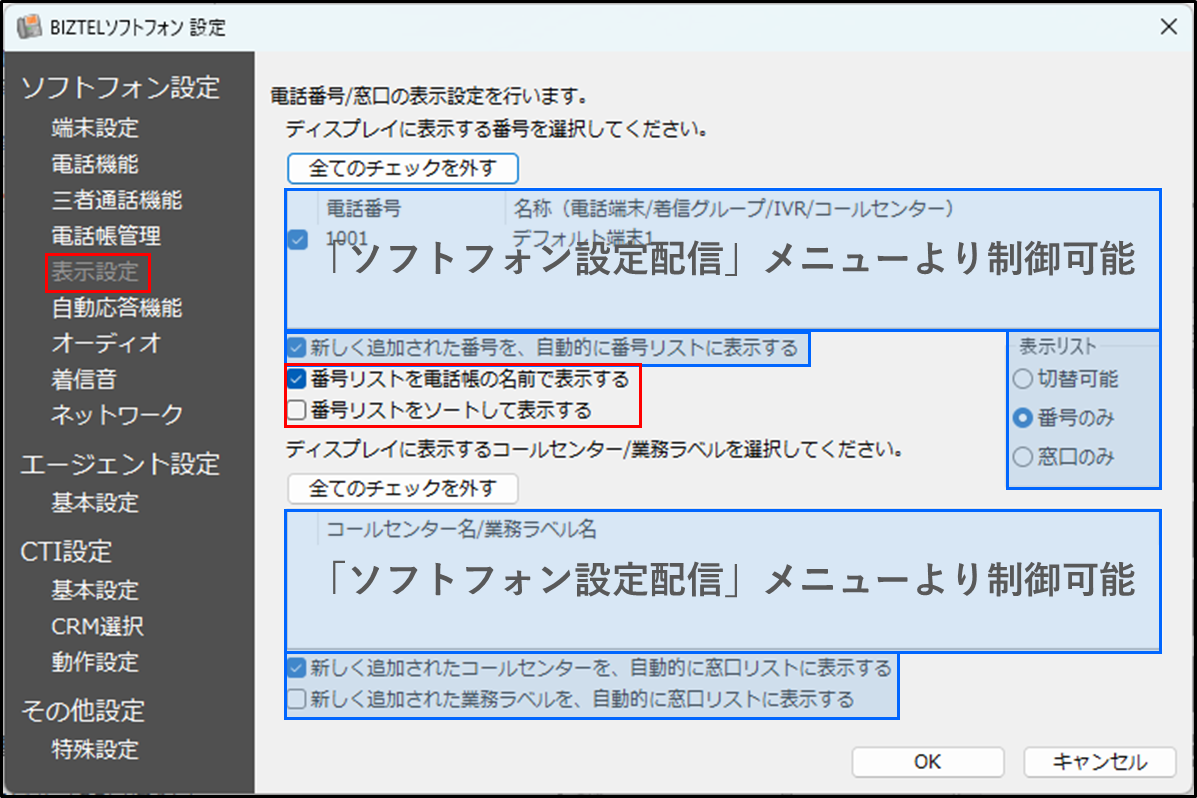The width and height of the screenshot is (1197, 798).
Task: Switch to ネットワーク settings
Action: 117,414
